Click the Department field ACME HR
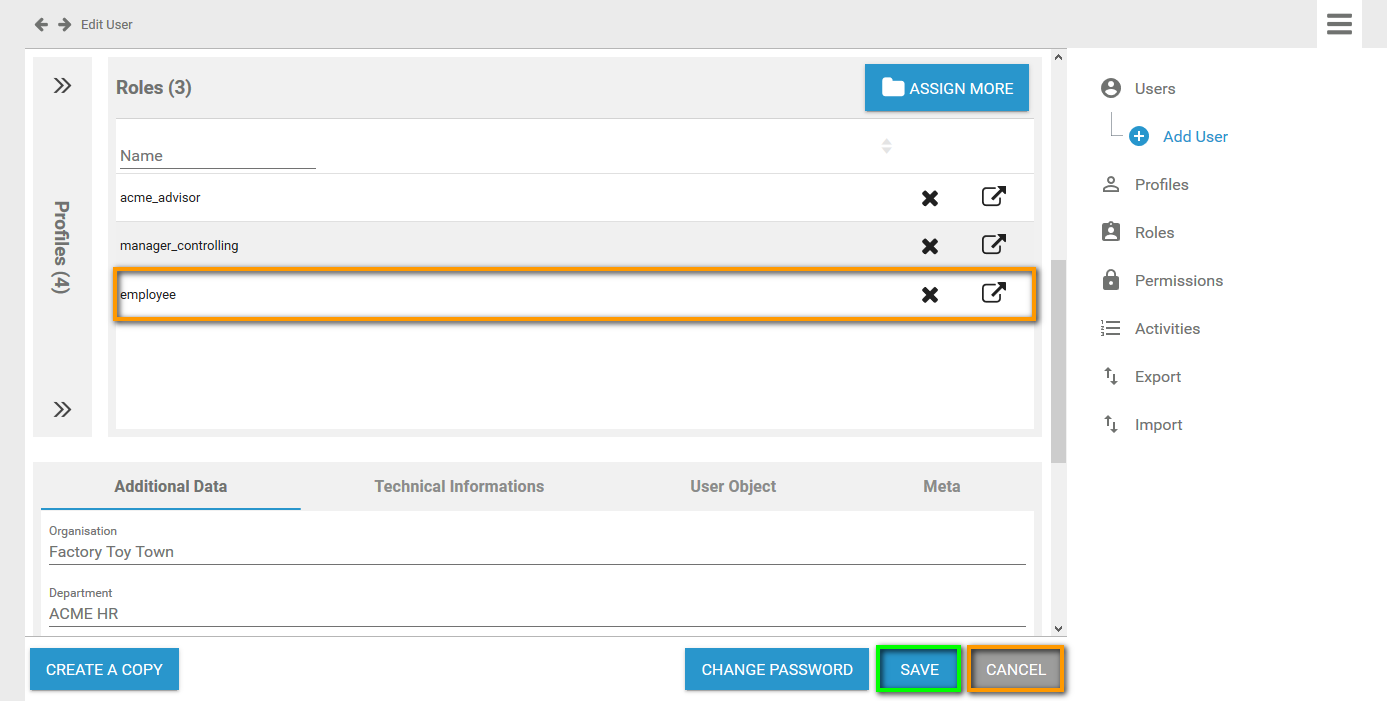The image size is (1387, 701). pyautogui.click(x=537, y=614)
